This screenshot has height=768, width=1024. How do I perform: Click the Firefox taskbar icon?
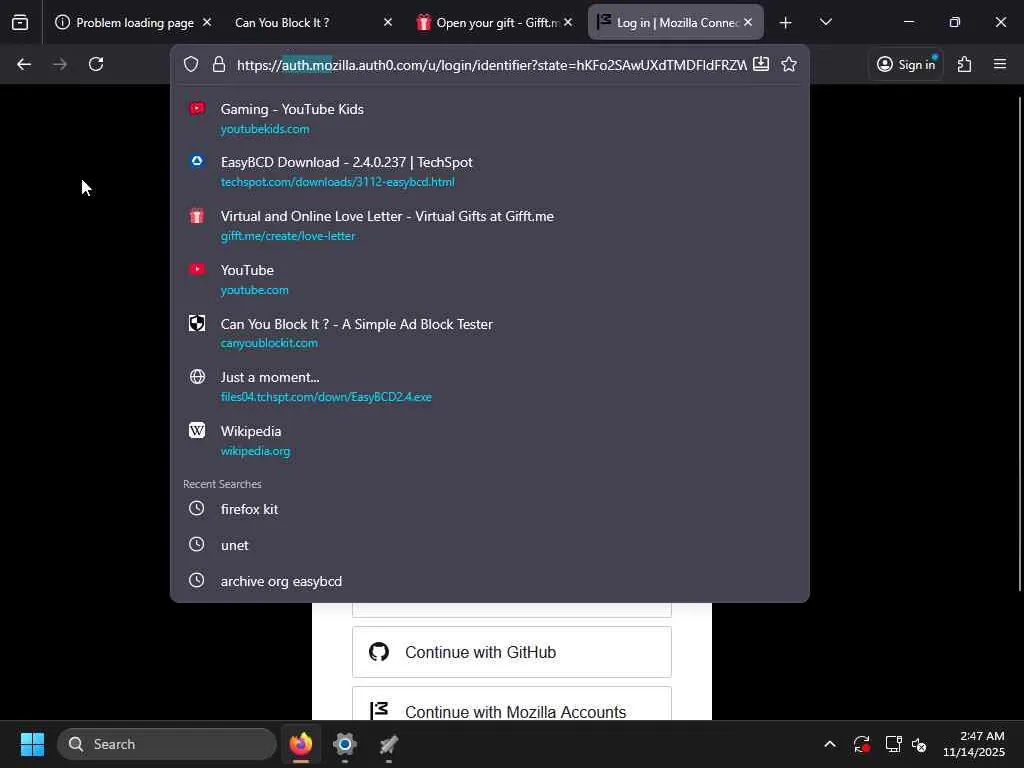coord(301,744)
